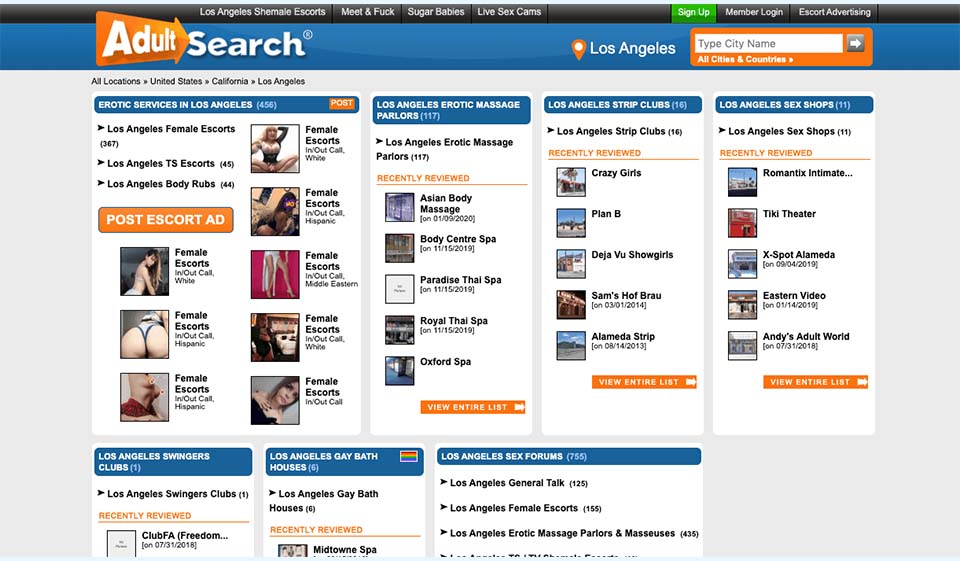Open All Cities & Countries link
The width and height of the screenshot is (960, 561).
[745, 59]
